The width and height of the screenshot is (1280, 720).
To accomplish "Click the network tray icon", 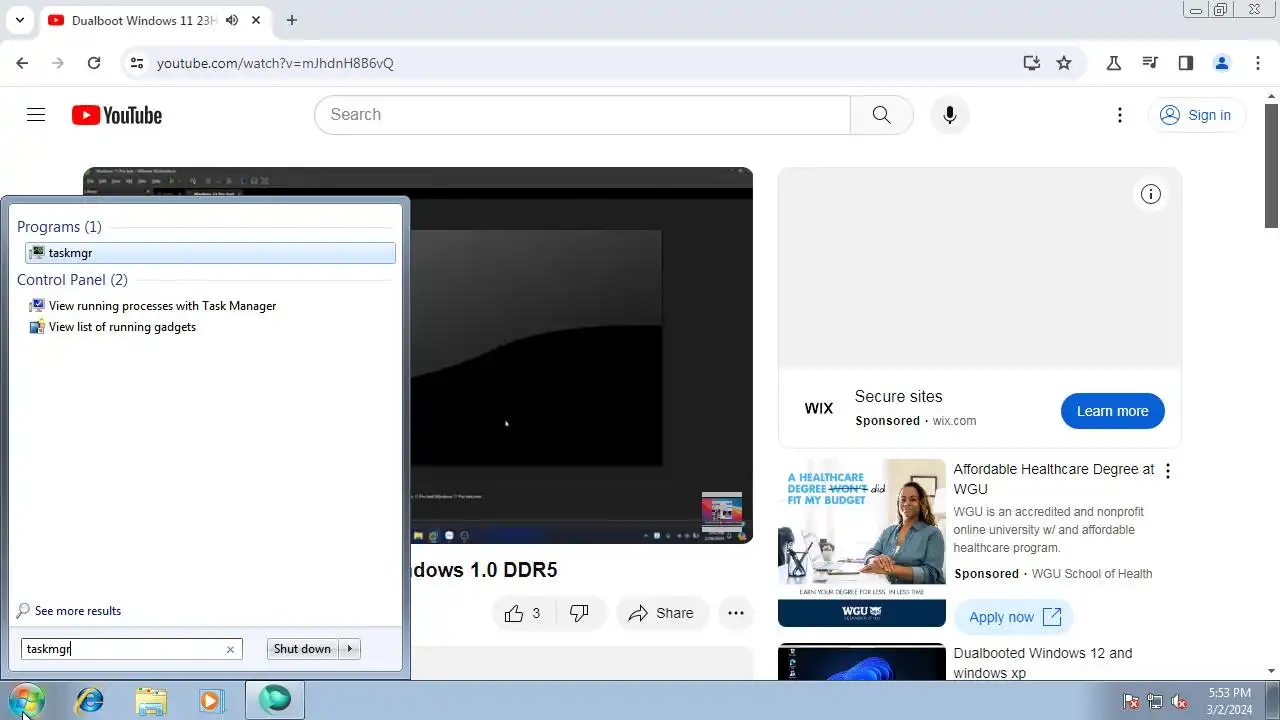I will [x=1155, y=701].
